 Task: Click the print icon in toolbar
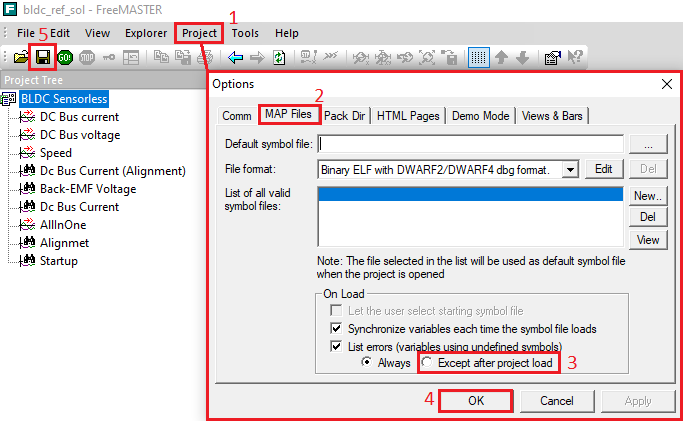(205, 57)
